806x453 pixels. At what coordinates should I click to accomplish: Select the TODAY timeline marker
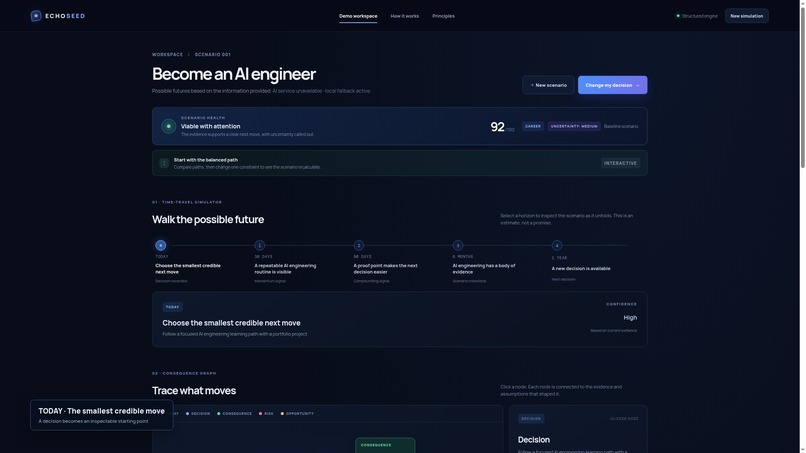coord(160,245)
